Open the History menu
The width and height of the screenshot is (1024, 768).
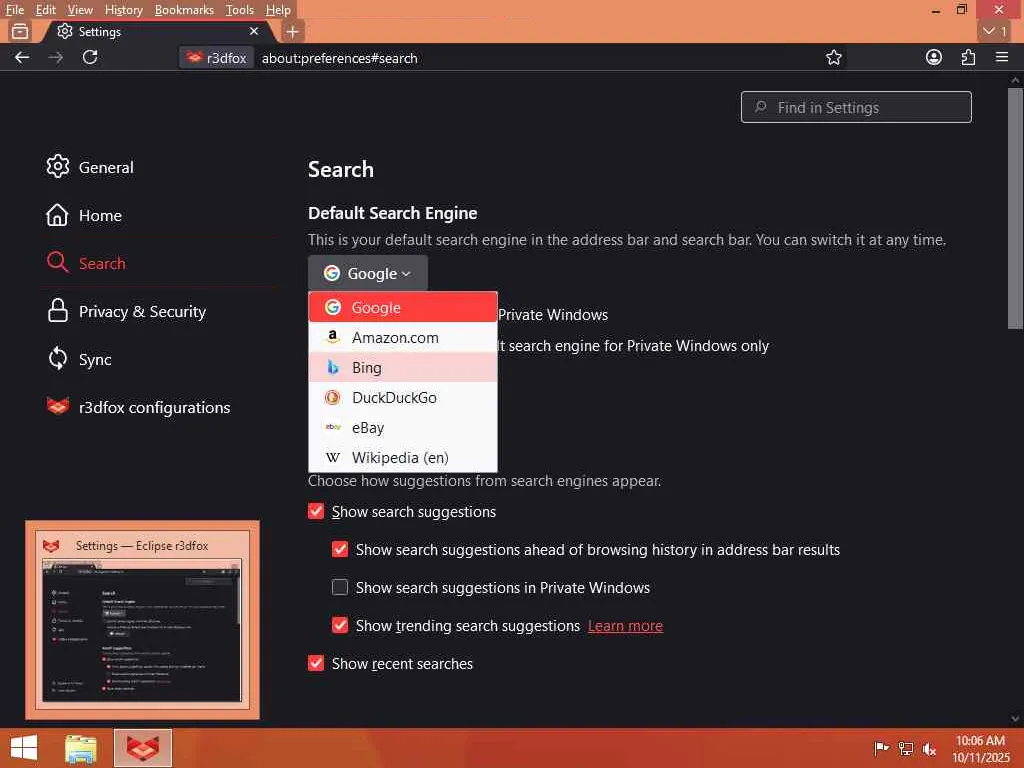(x=123, y=10)
